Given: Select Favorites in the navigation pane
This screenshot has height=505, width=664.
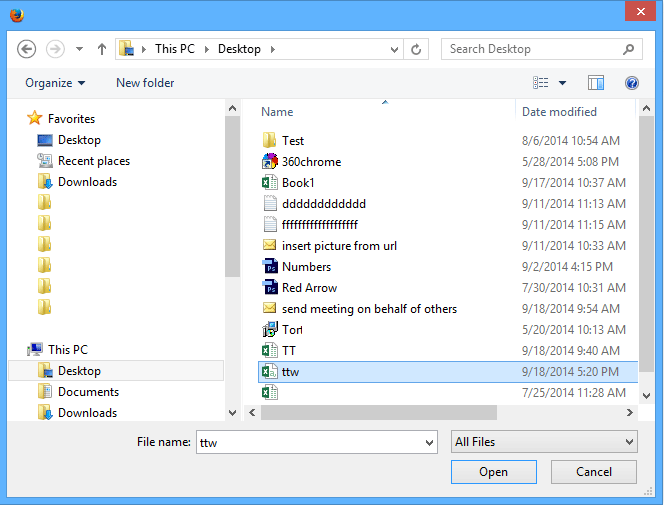Looking at the screenshot, I should tap(71, 119).
